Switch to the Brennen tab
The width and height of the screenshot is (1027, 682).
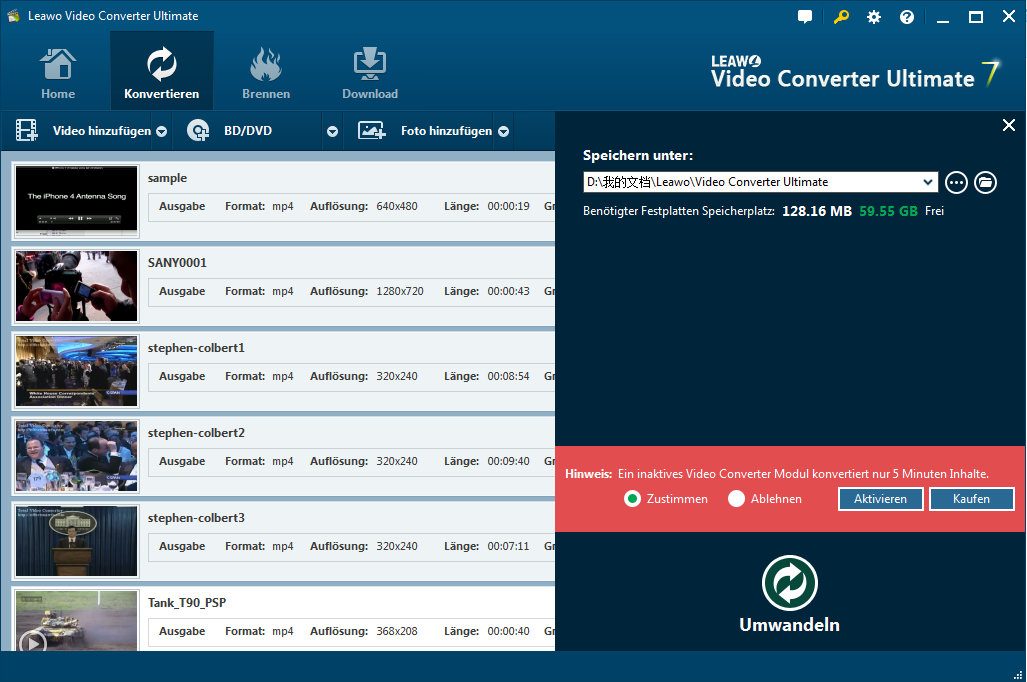click(266, 75)
